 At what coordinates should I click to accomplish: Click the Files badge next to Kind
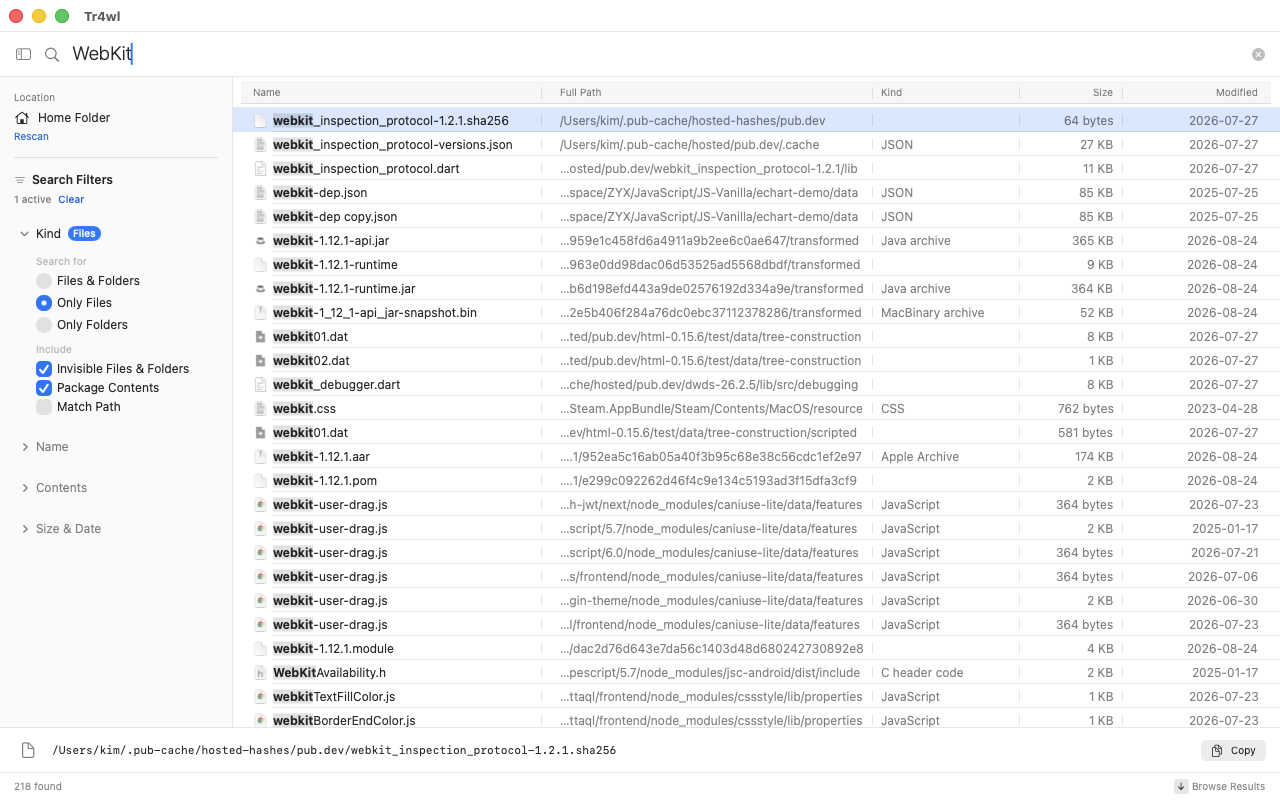[x=84, y=234]
